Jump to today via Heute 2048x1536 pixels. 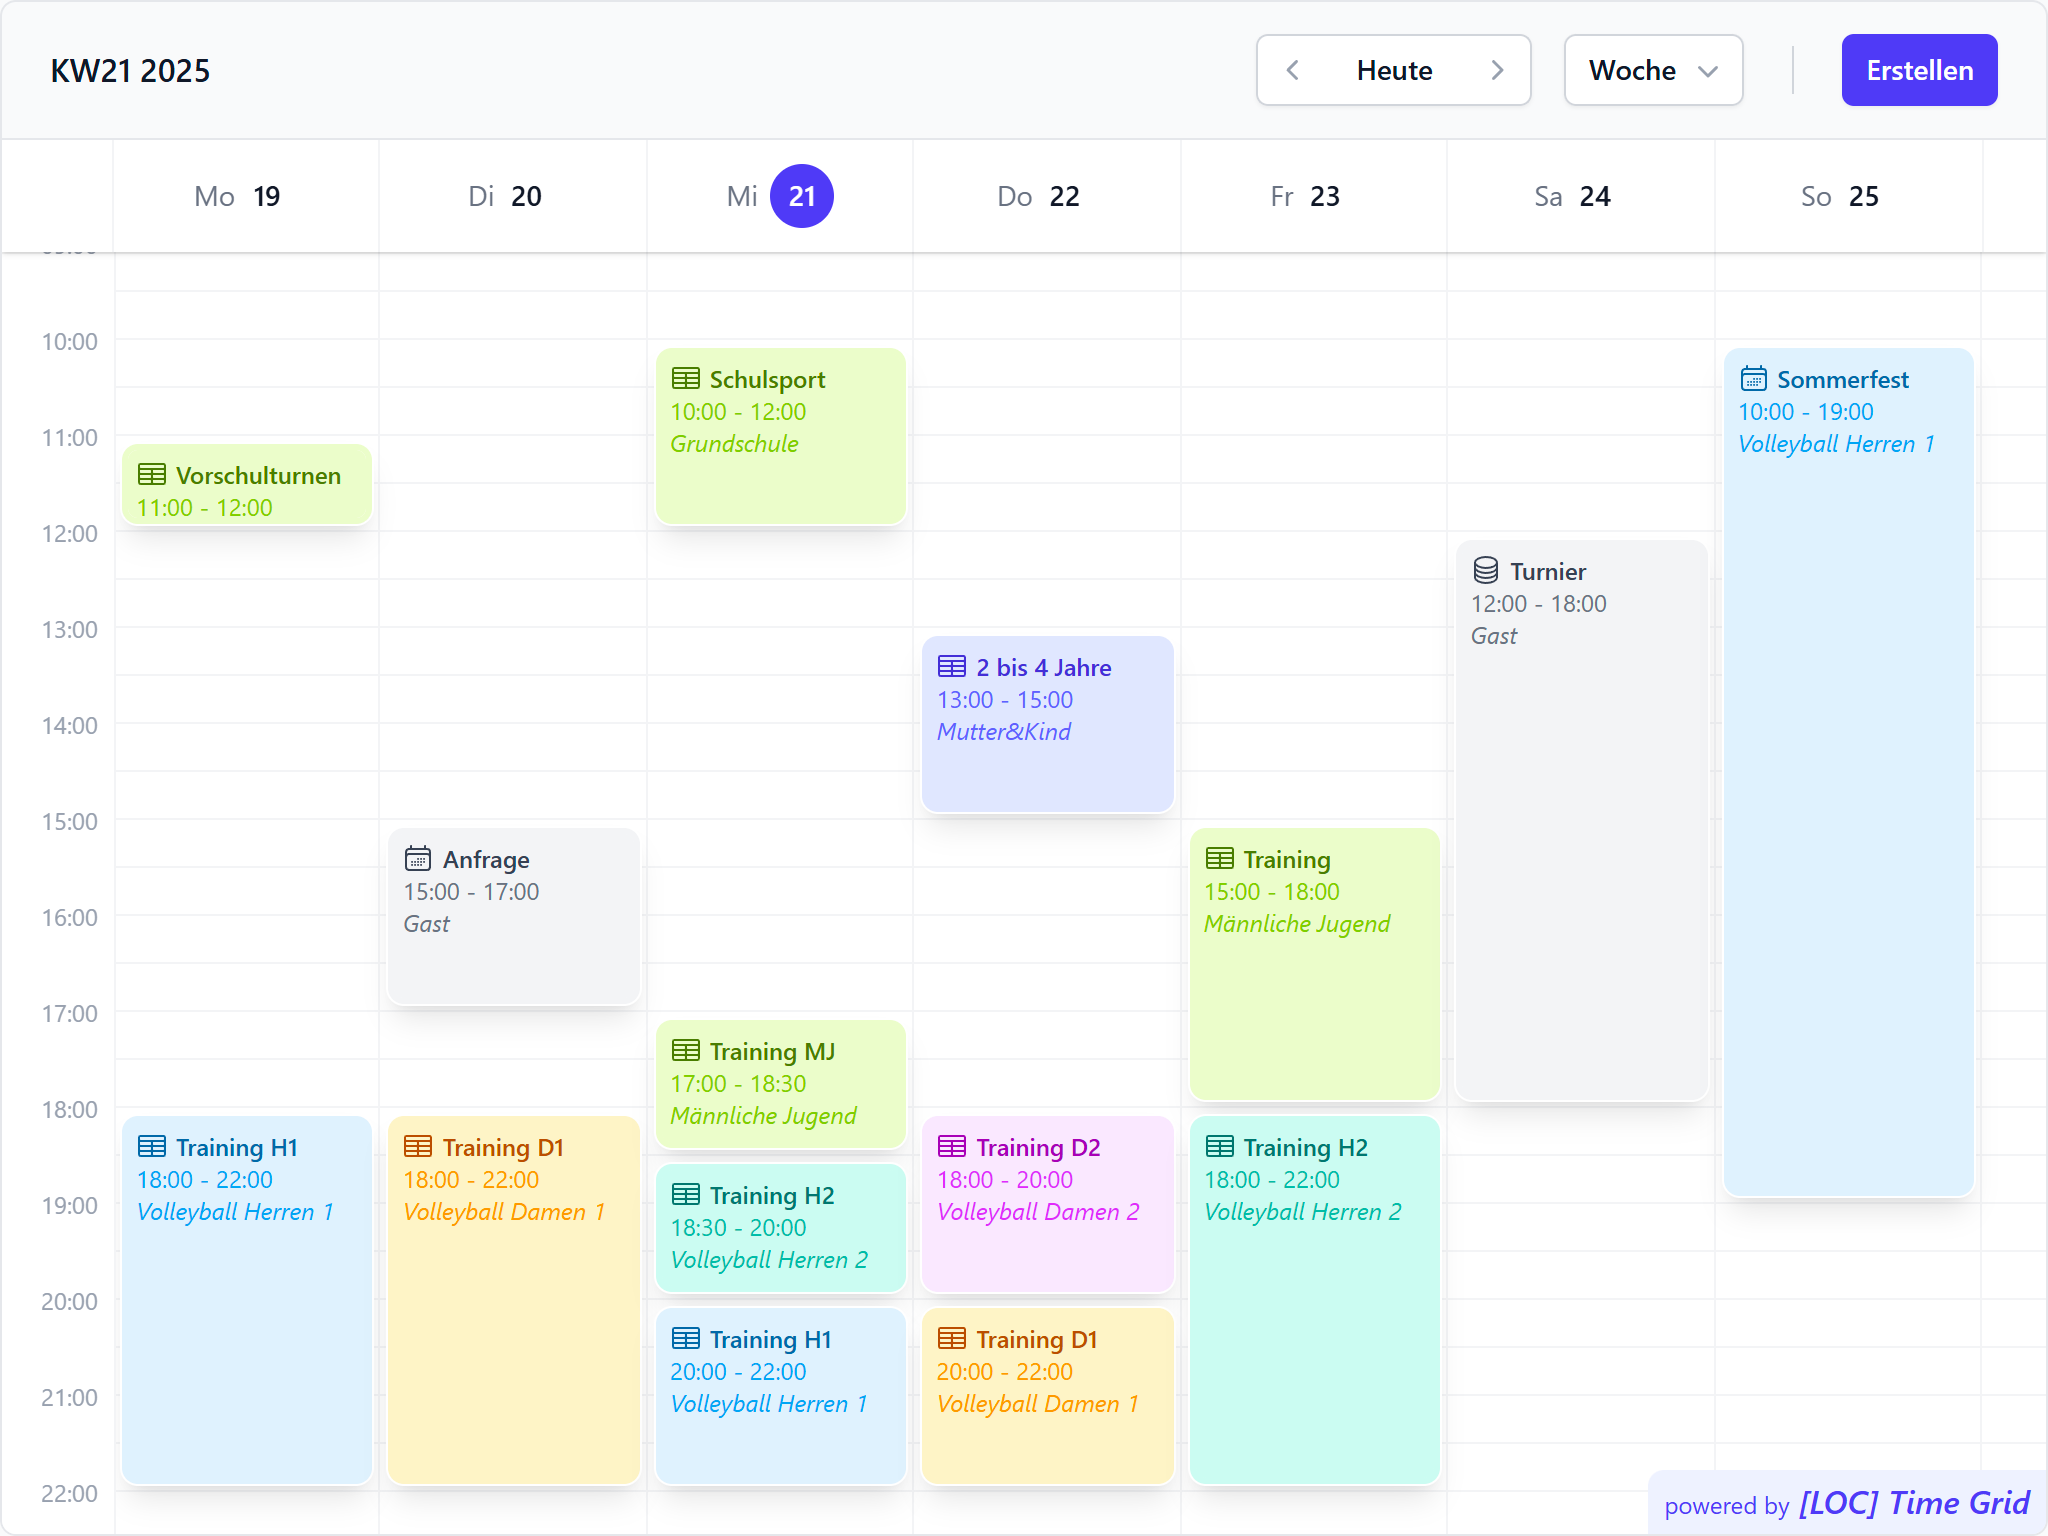click(1394, 70)
